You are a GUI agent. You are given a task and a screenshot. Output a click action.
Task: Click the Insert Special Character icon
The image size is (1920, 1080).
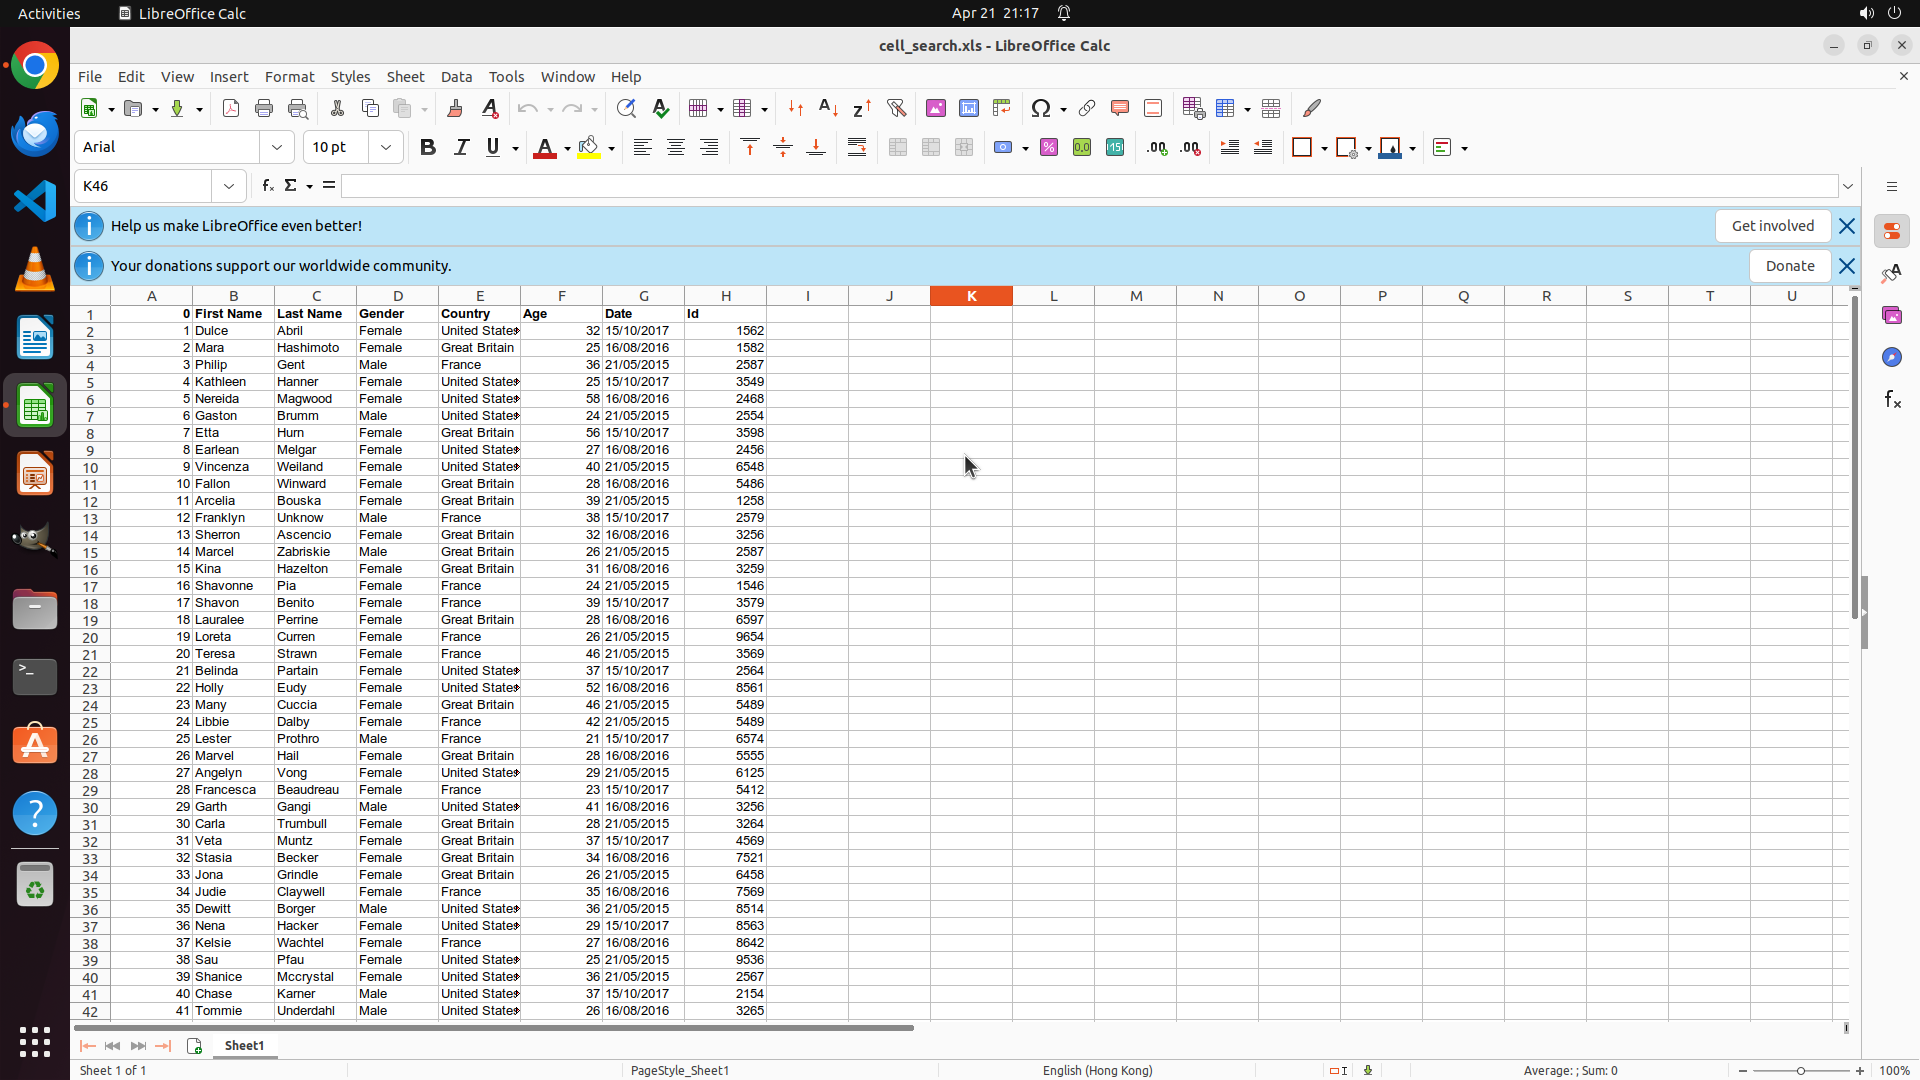click(1041, 108)
